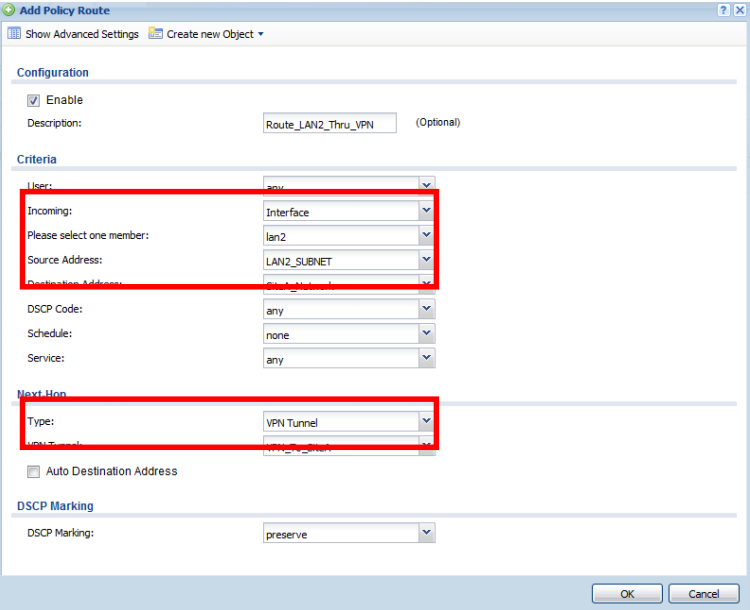Uncheck the Enable checkbox

(x=33, y=100)
